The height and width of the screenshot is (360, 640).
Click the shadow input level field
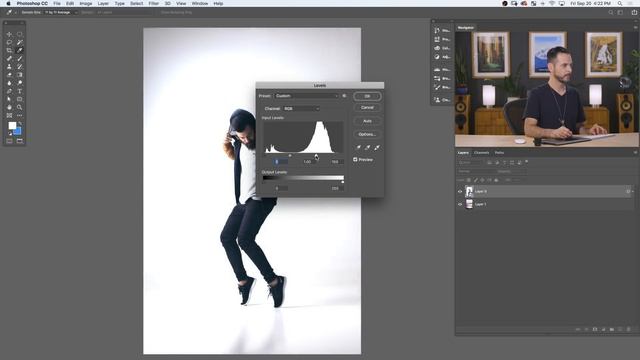pyautogui.click(x=280, y=162)
